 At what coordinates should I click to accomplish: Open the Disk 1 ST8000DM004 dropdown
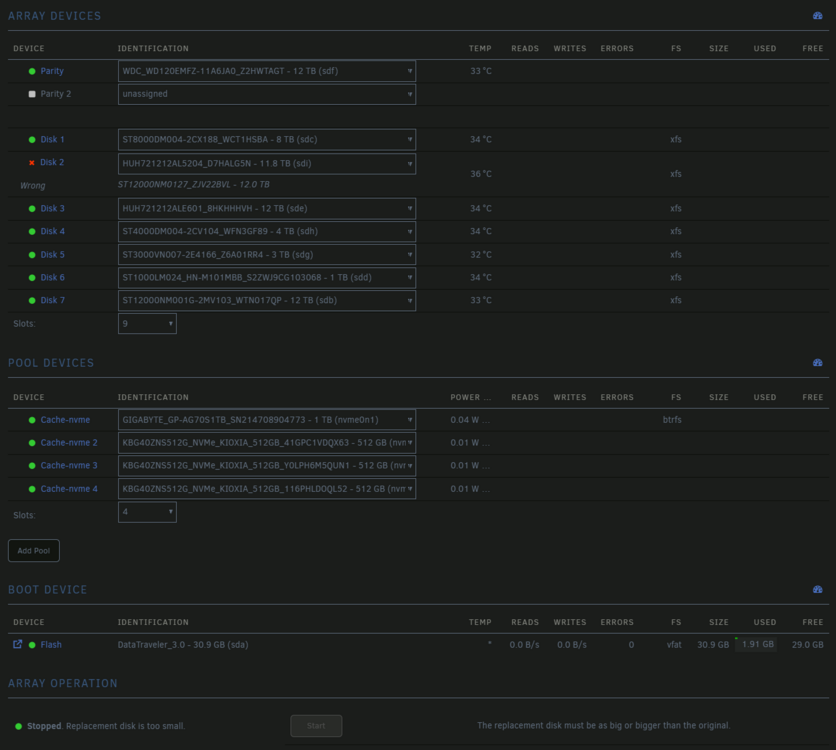267,140
